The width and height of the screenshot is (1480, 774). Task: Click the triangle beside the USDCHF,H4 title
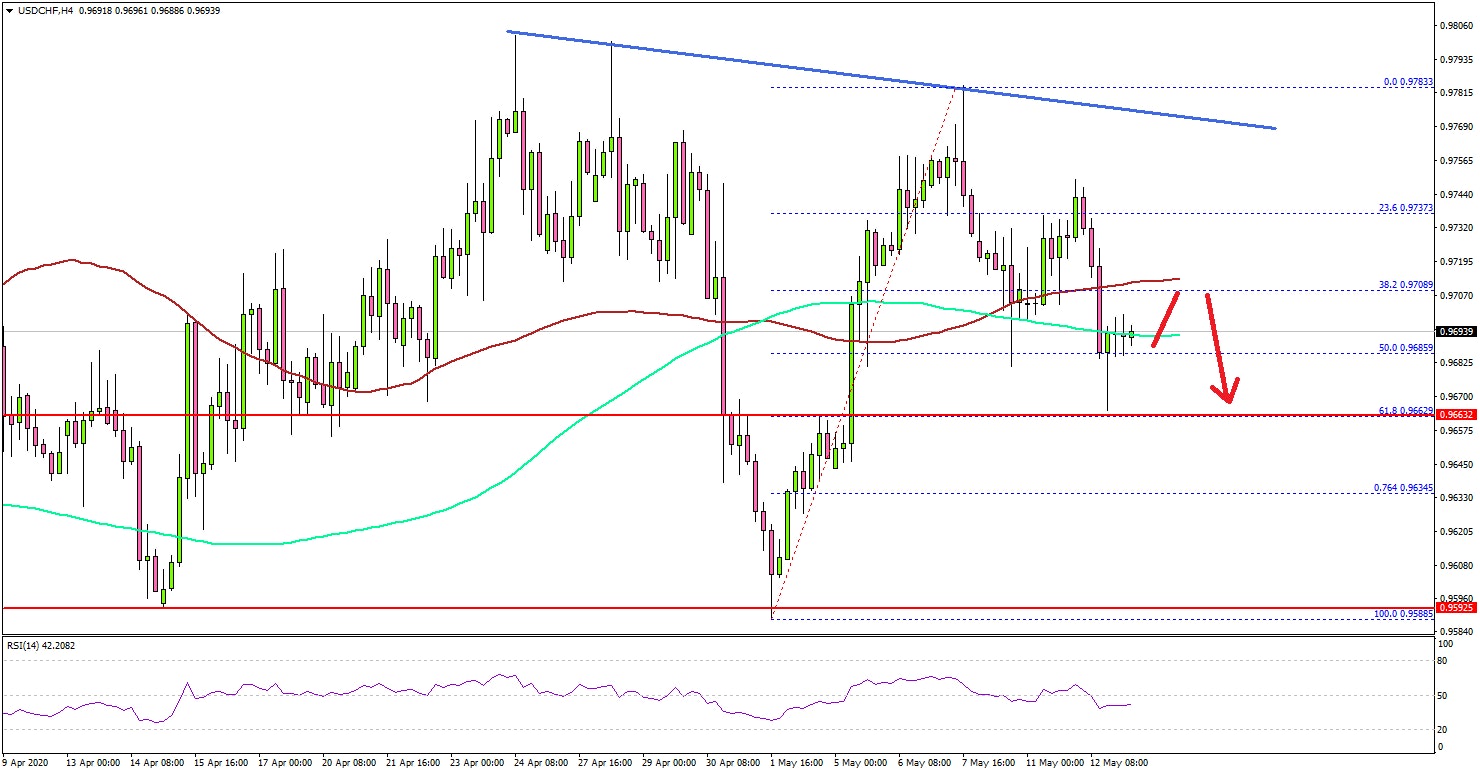(8, 9)
